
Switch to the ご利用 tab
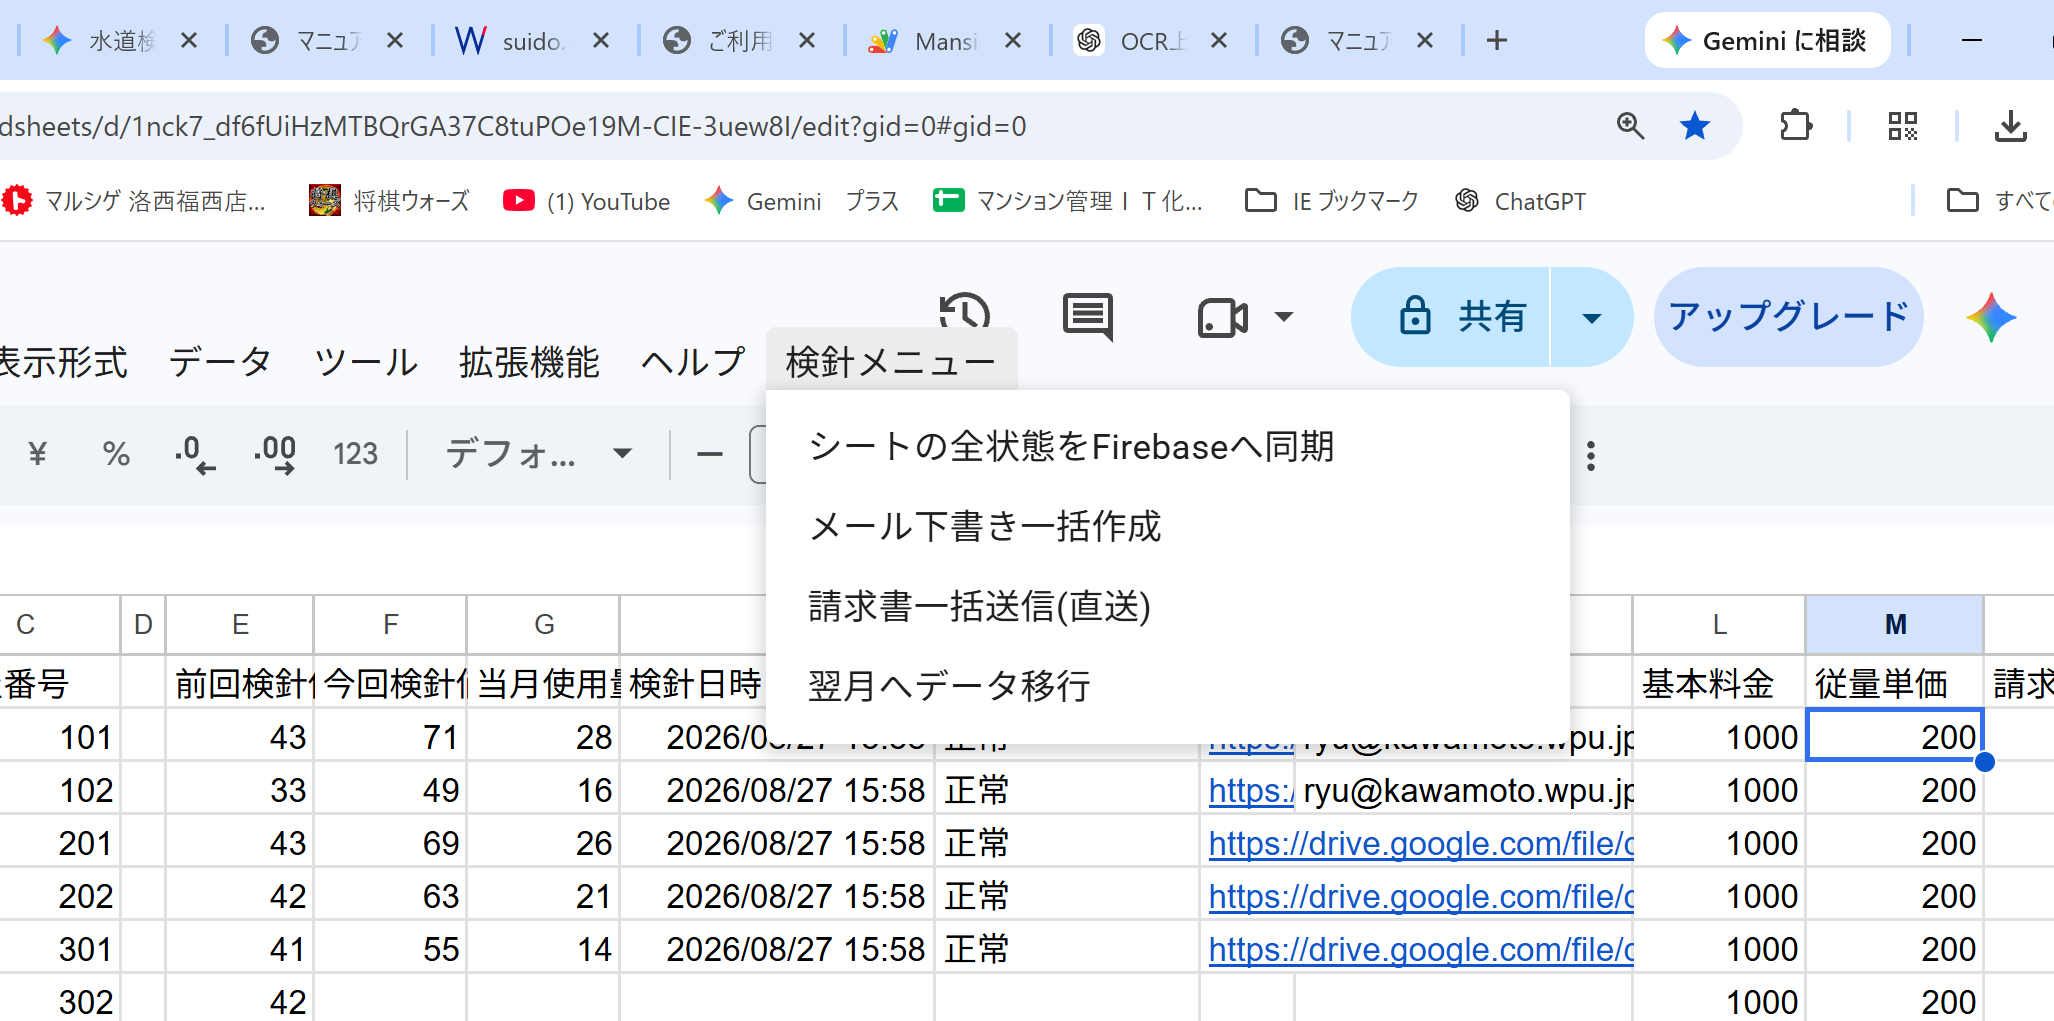click(740, 41)
